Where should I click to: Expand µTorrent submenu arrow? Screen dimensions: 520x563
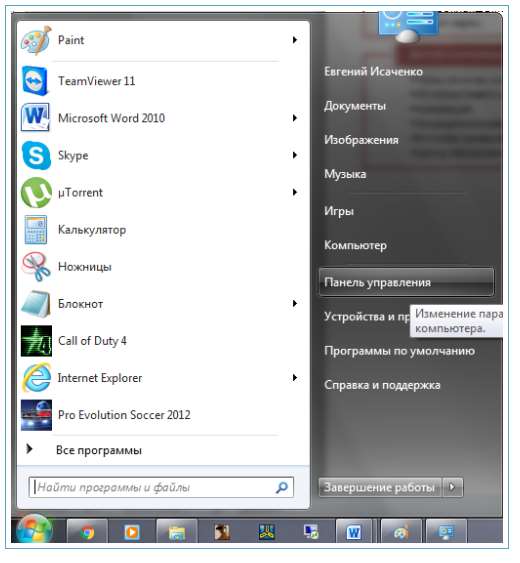pos(295,192)
